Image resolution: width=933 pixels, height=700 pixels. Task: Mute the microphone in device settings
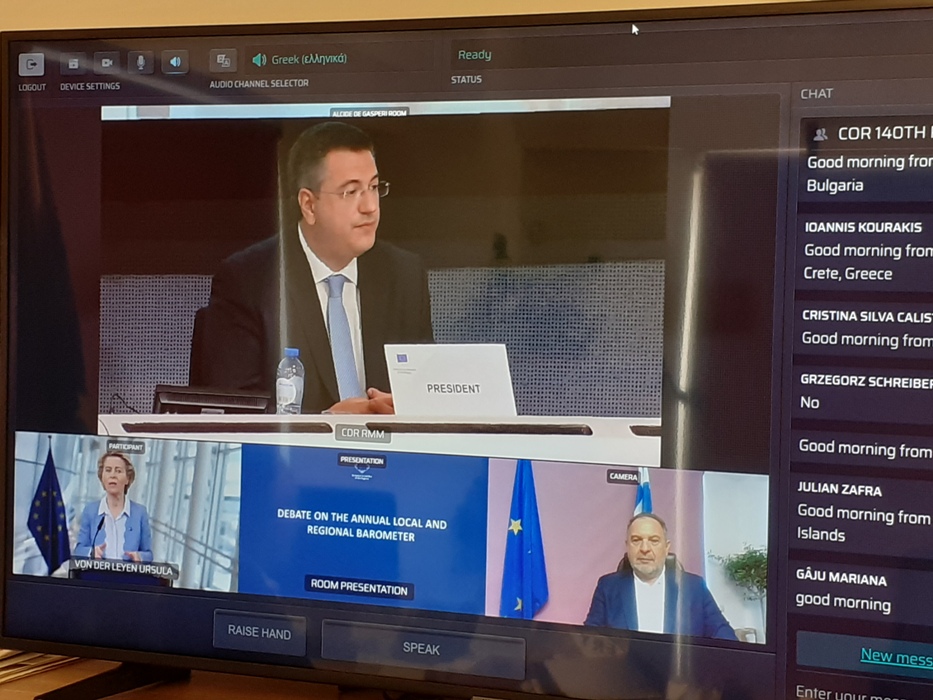click(140, 62)
